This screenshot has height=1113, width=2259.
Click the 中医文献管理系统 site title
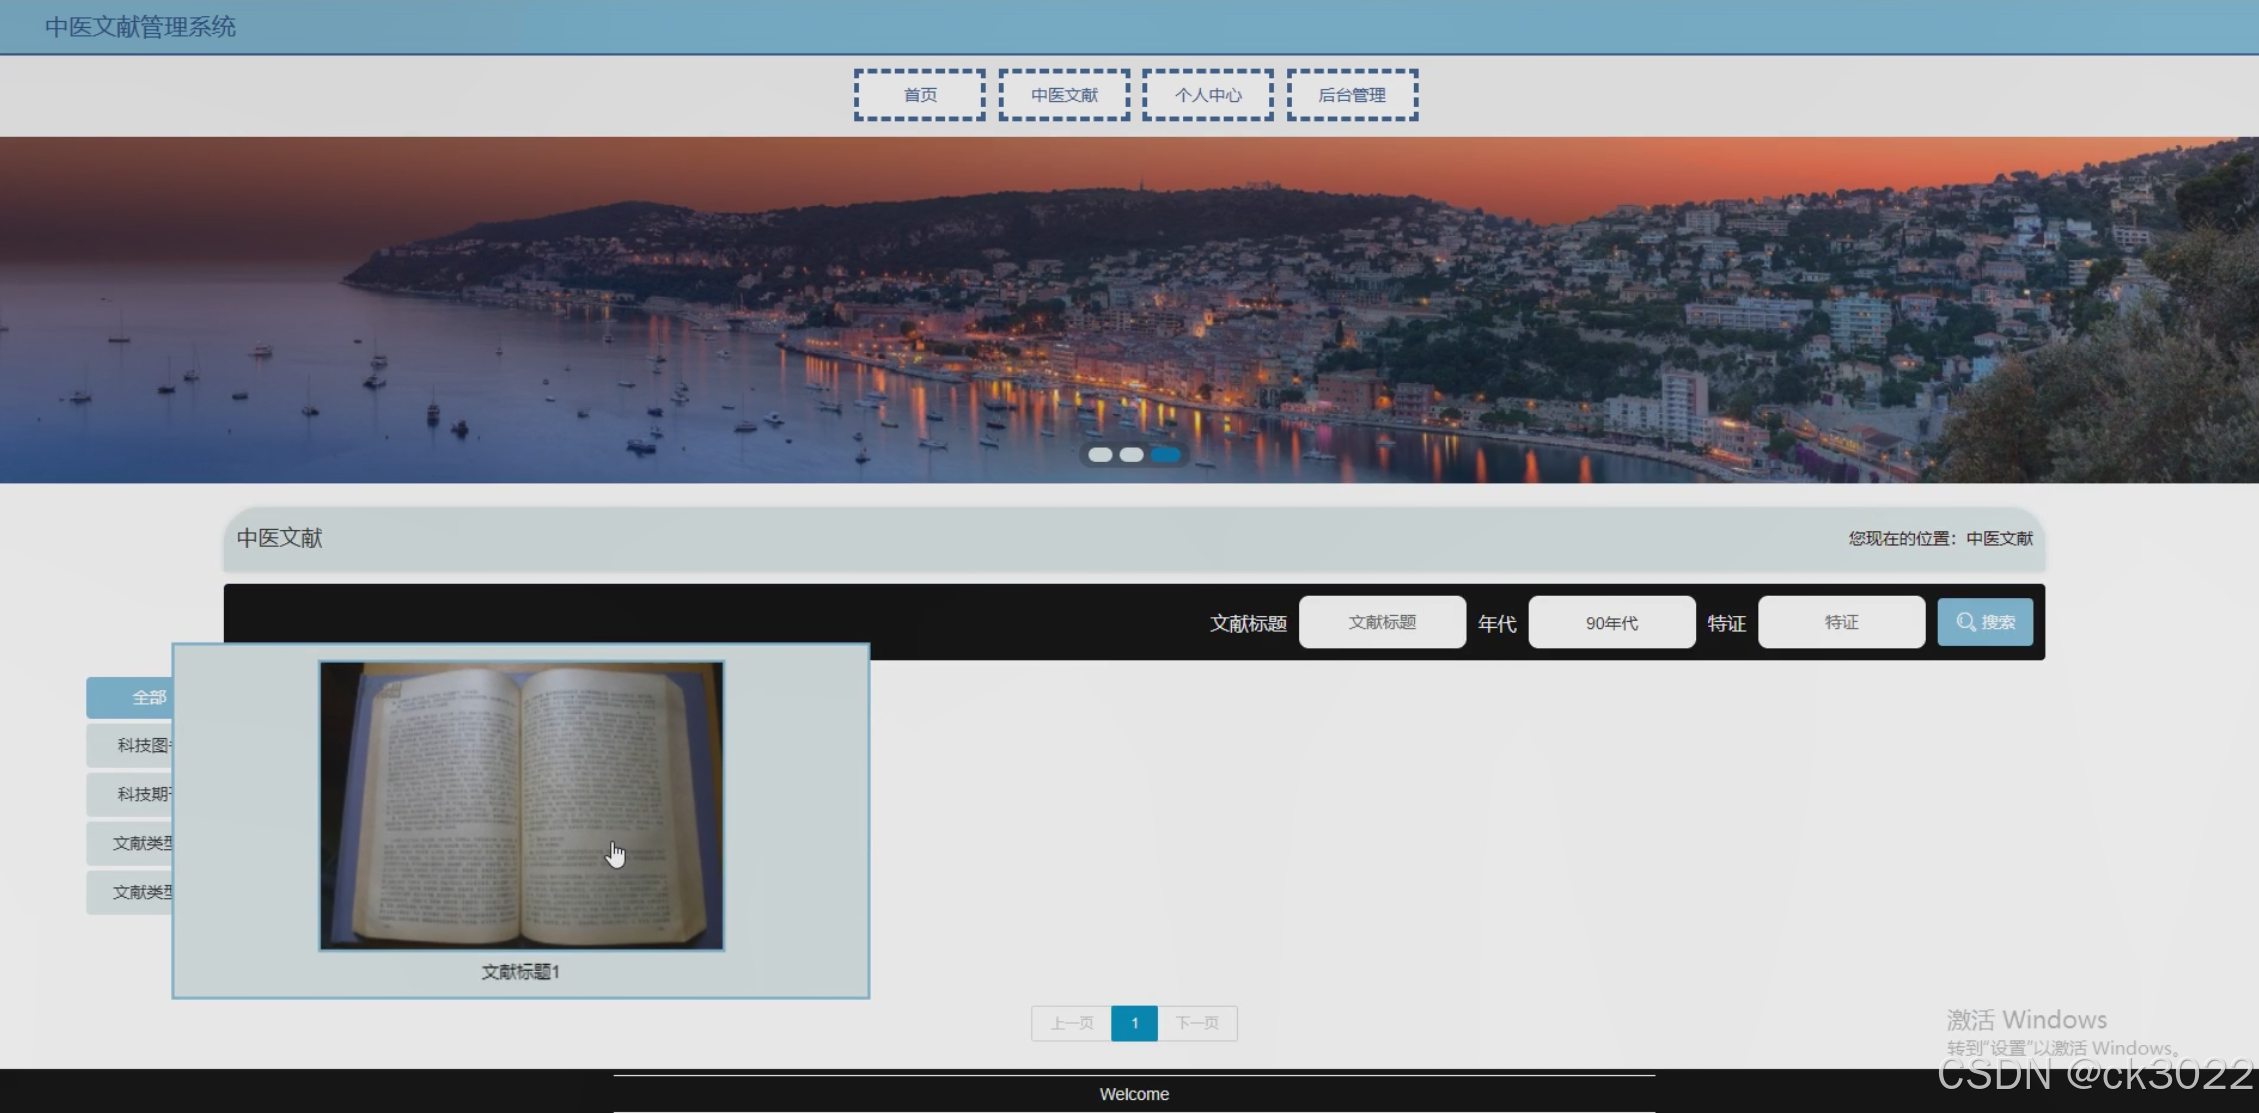[140, 27]
